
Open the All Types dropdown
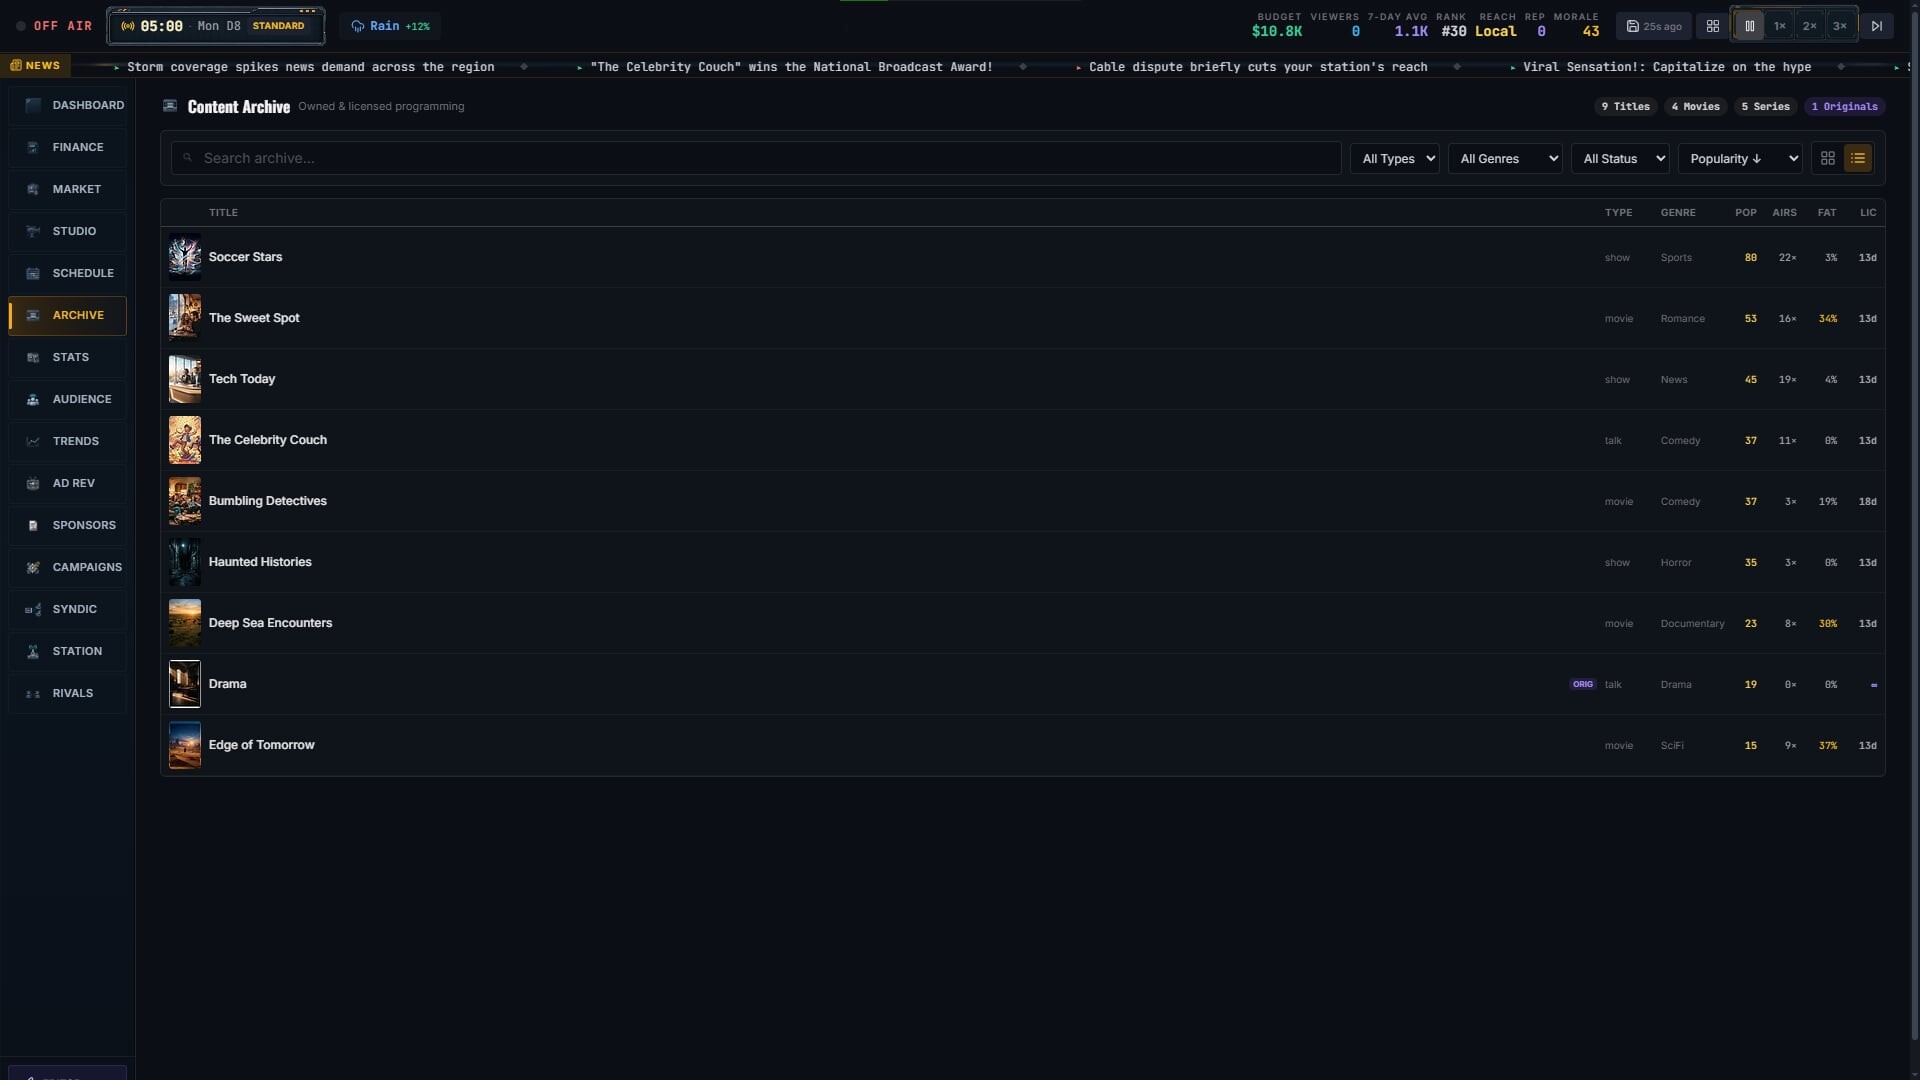1395,158
